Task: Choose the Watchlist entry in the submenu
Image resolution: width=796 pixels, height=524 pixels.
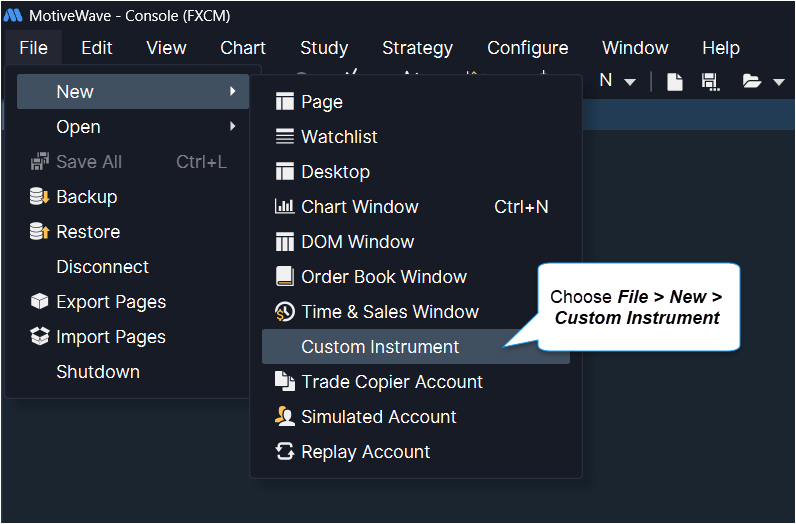Action: tap(339, 137)
